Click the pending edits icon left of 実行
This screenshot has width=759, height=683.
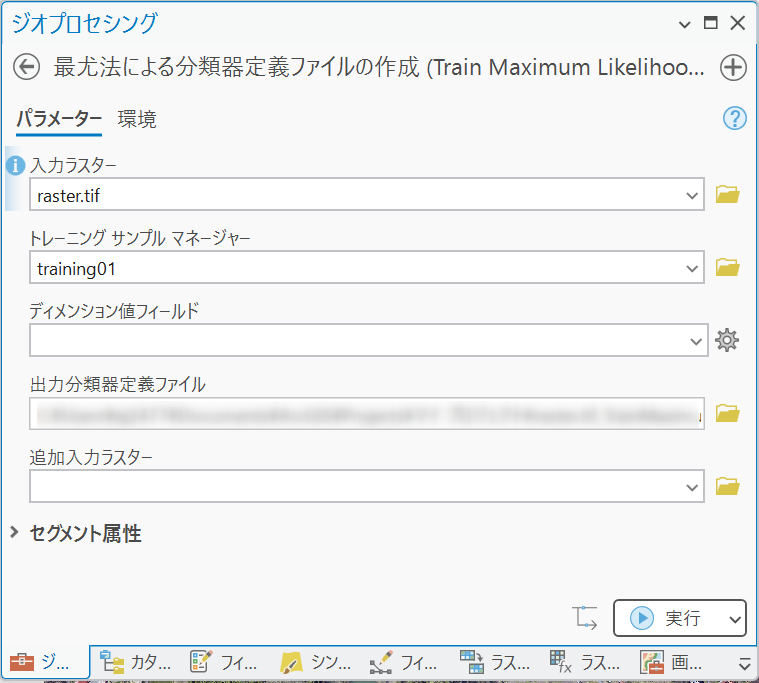(586, 618)
